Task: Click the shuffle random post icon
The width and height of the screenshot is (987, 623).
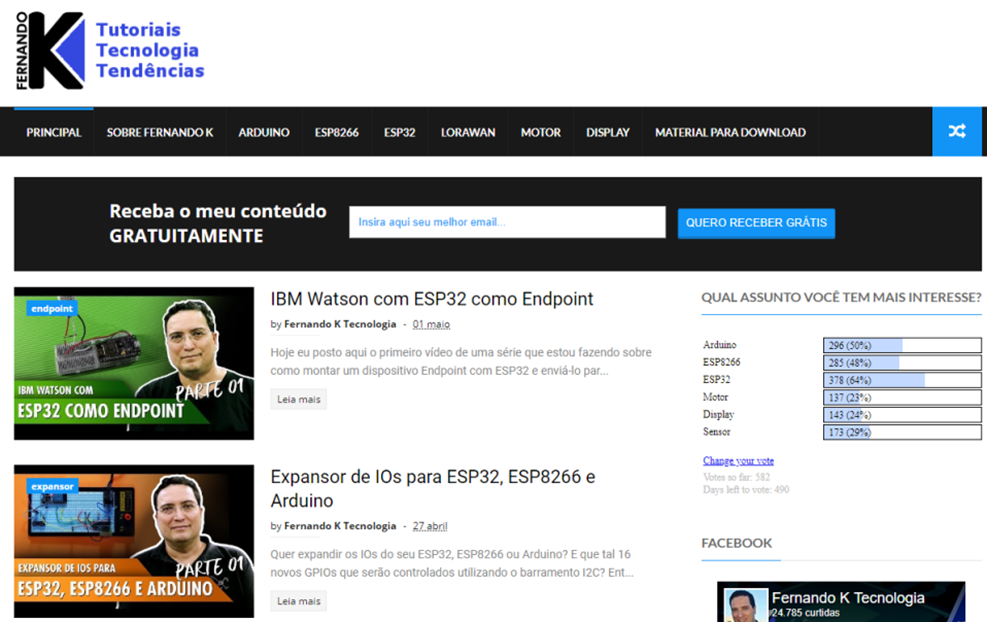Action: click(957, 132)
